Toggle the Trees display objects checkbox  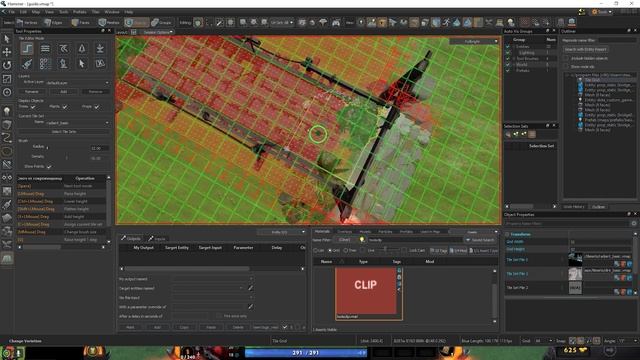33,107
